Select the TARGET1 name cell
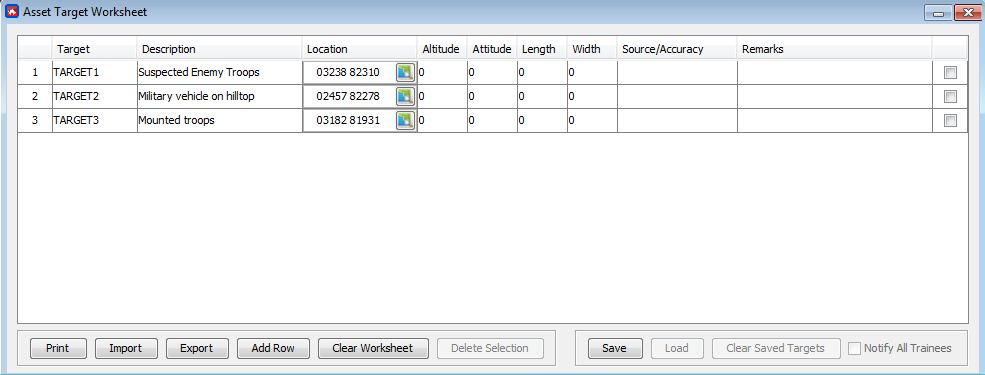The image size is (985, 375). (94, 73)
